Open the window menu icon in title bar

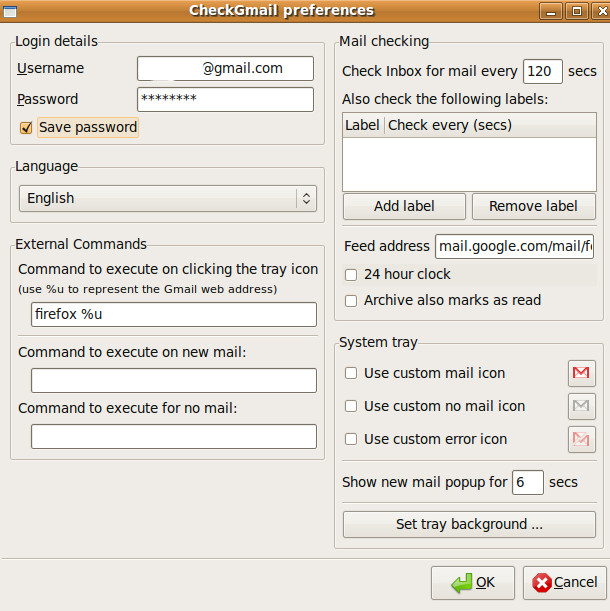10,11
